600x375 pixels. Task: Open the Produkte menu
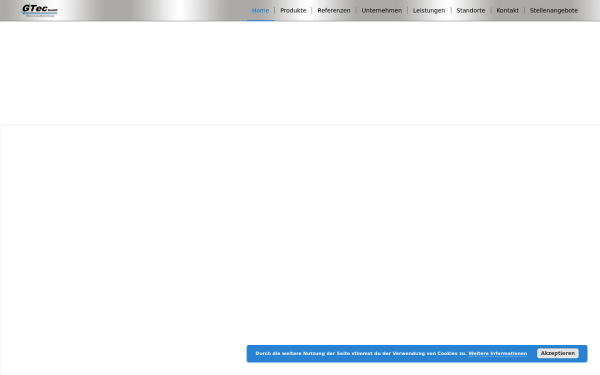293,10
